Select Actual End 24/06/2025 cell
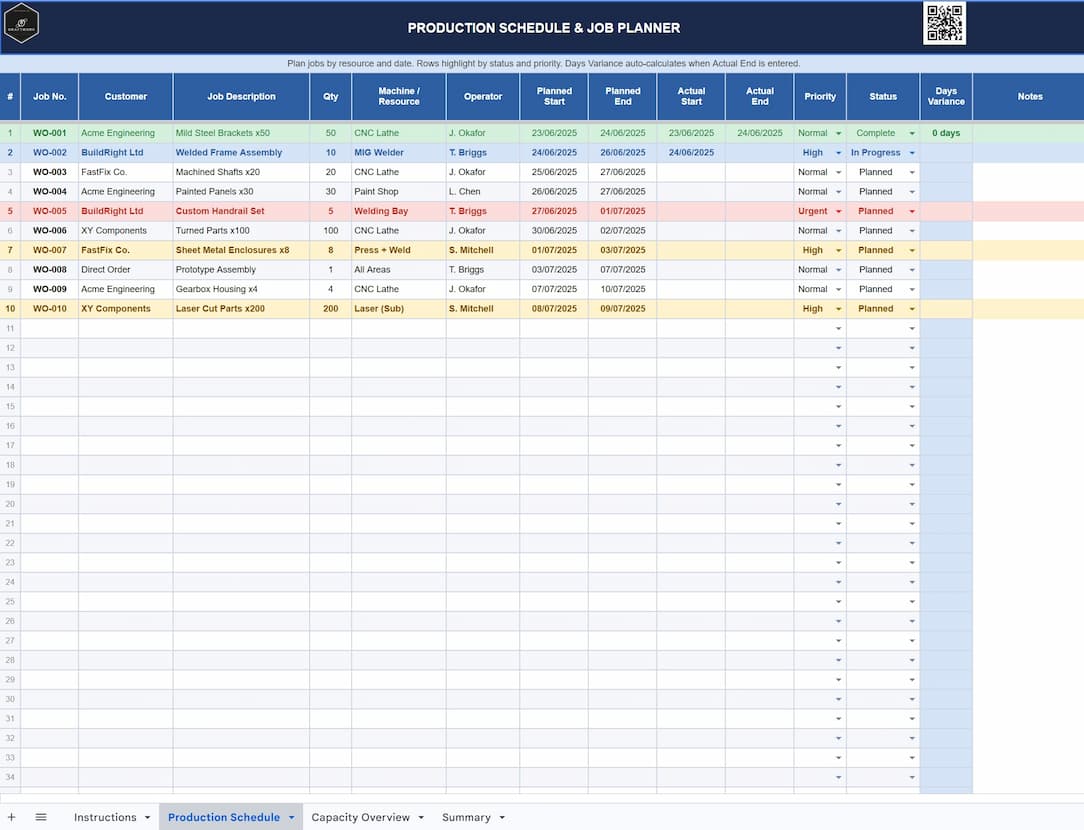 760,133
